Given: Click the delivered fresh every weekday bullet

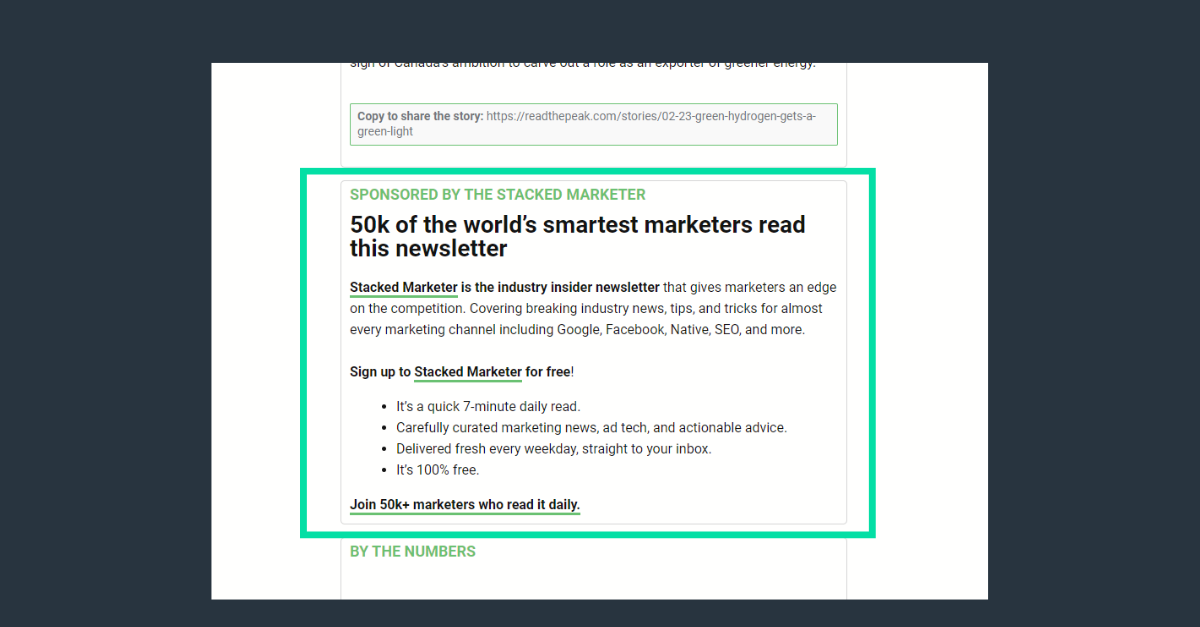Looking at the screenshot, I should click(552, 448).
